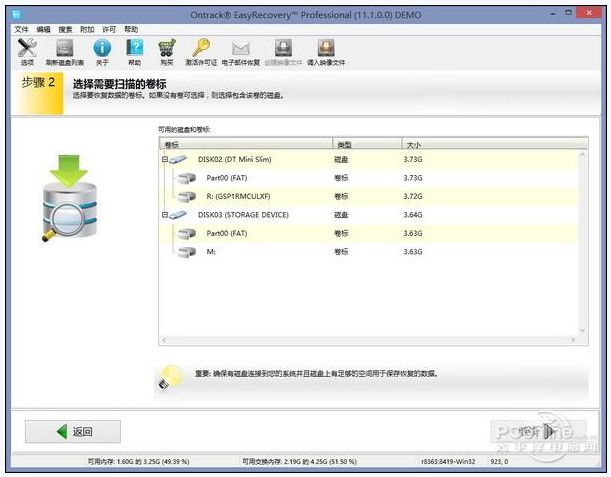Click the application icon in the title bar
Viewport: 611px width, 477px height.
pos(16,15)
